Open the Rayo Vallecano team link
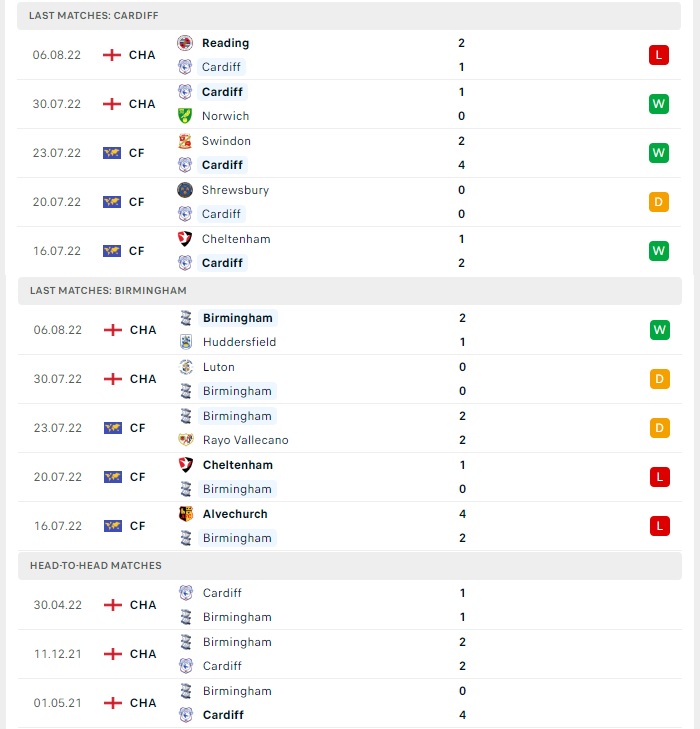 coord(245,440)
